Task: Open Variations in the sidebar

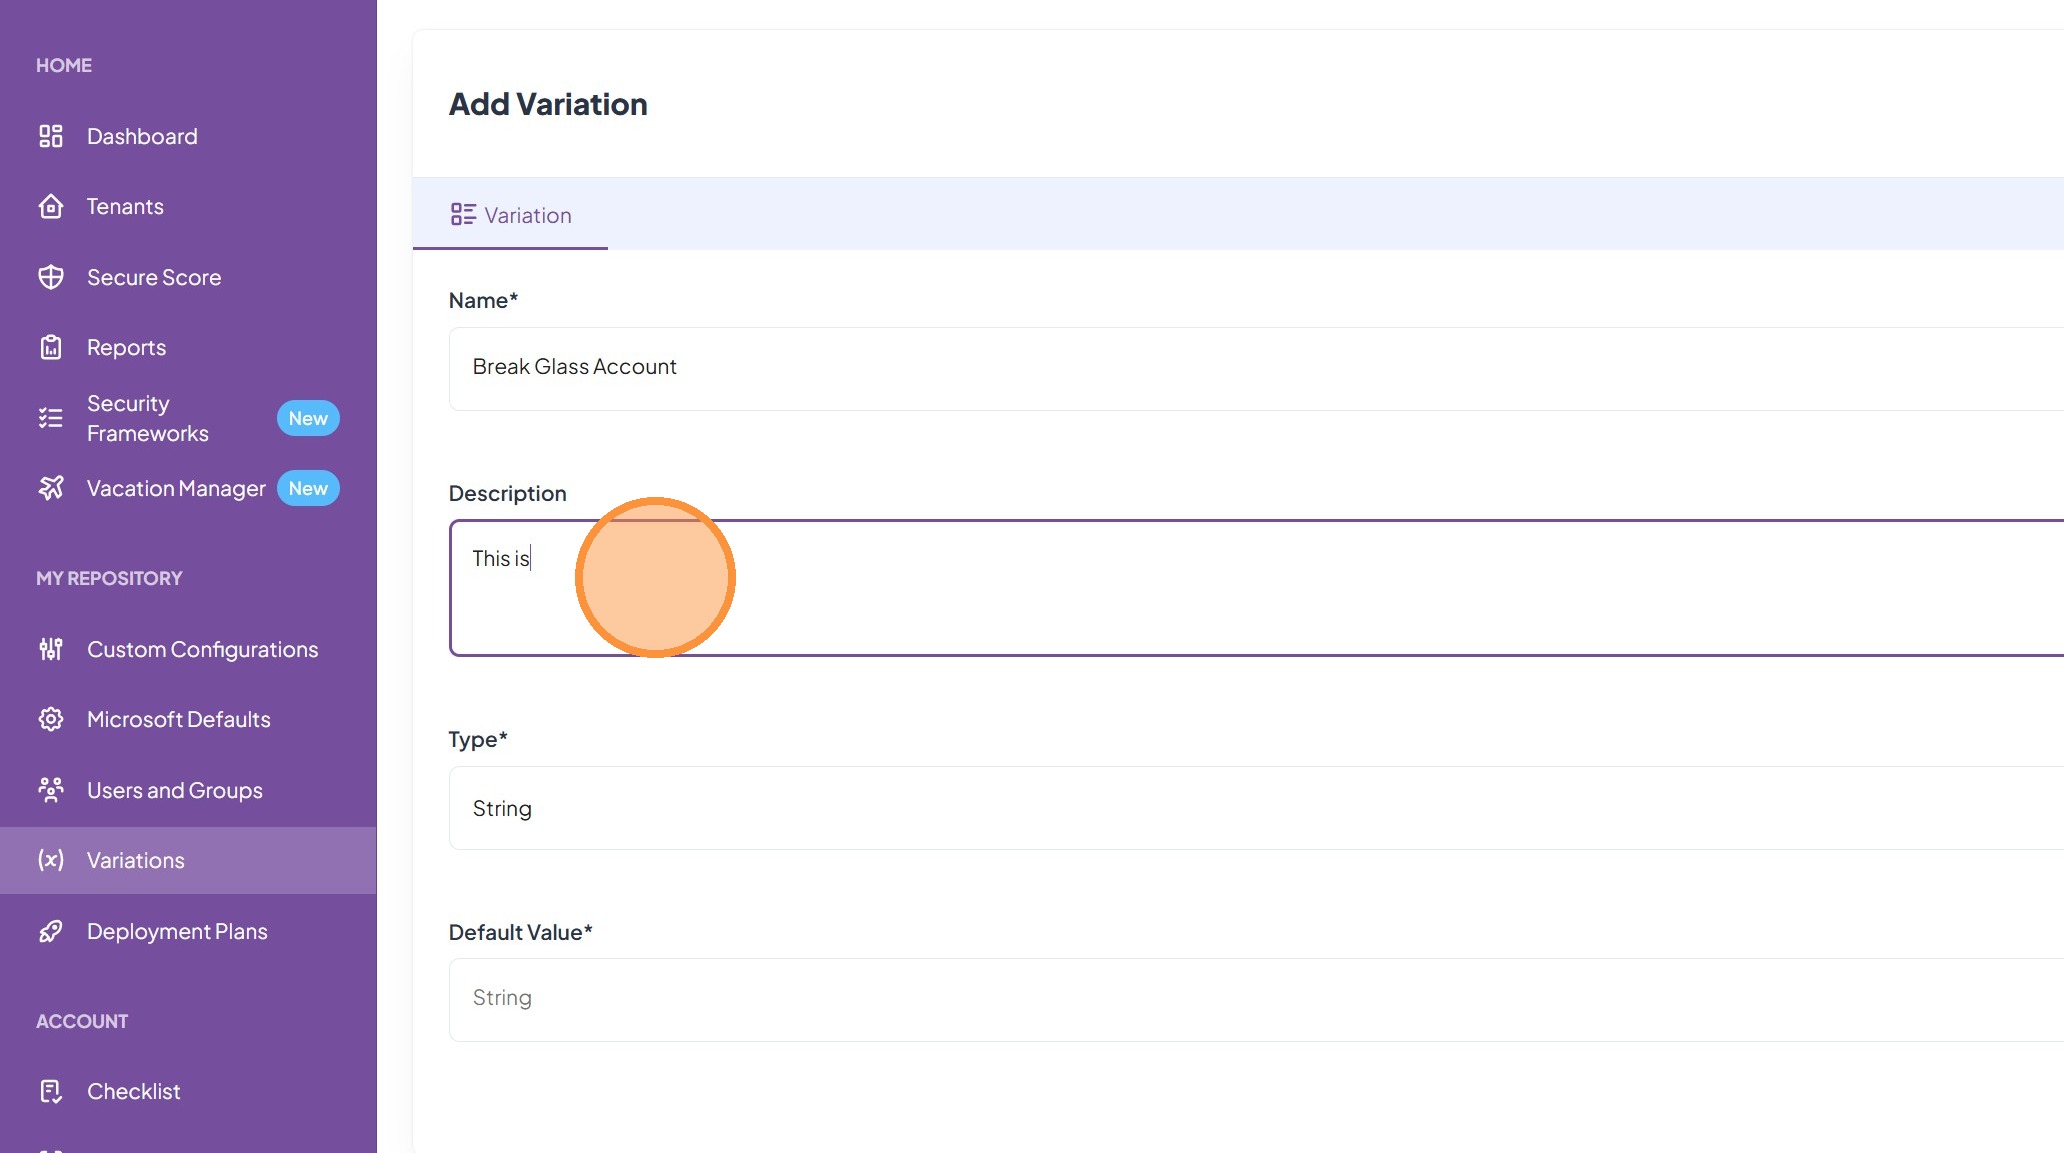Action: click(136, 860)
